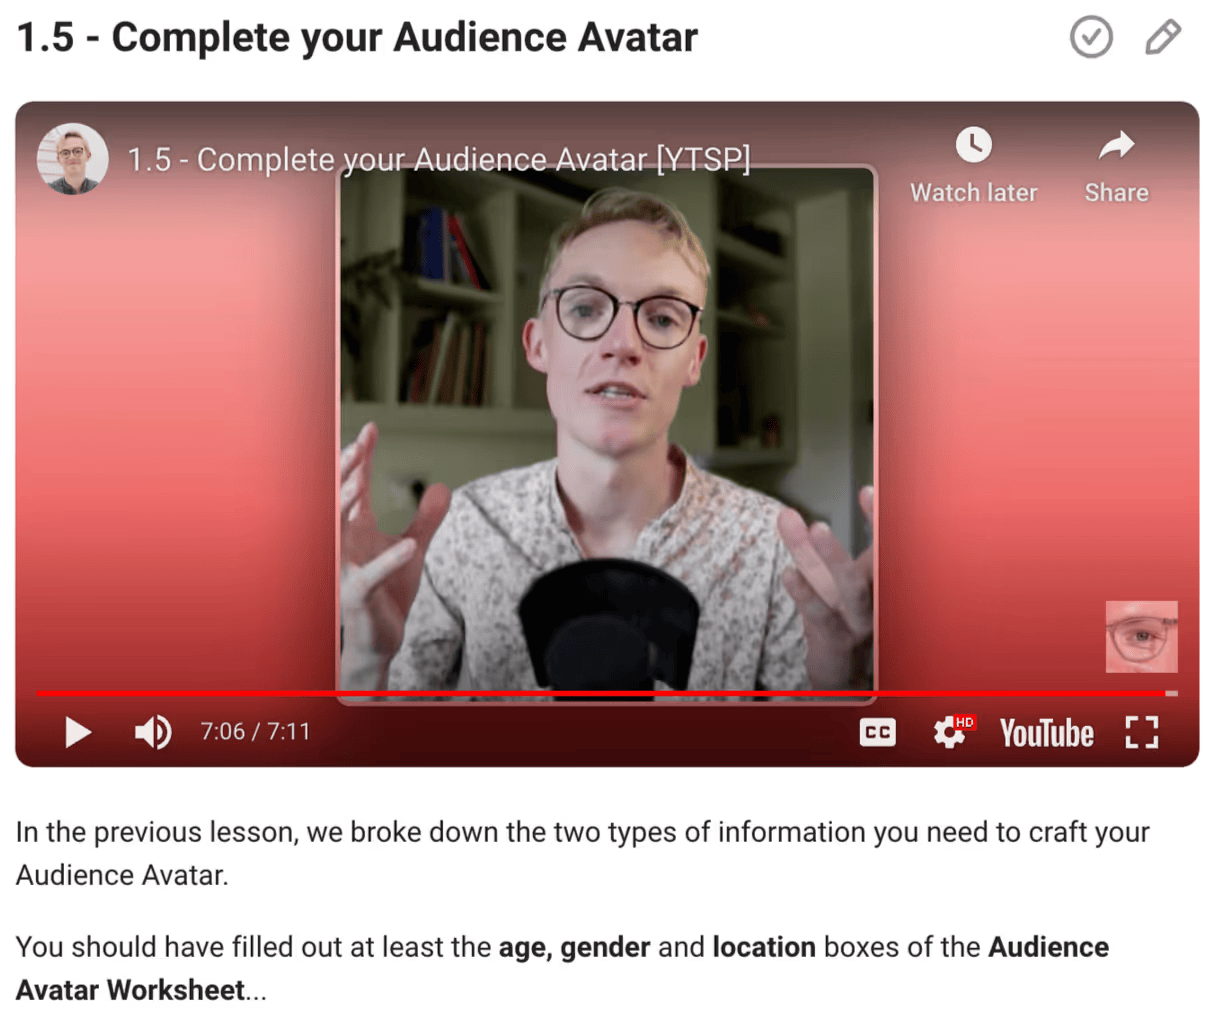Click the bold 'age, gender' text
1213x1033 pixels.
[574, 947]
